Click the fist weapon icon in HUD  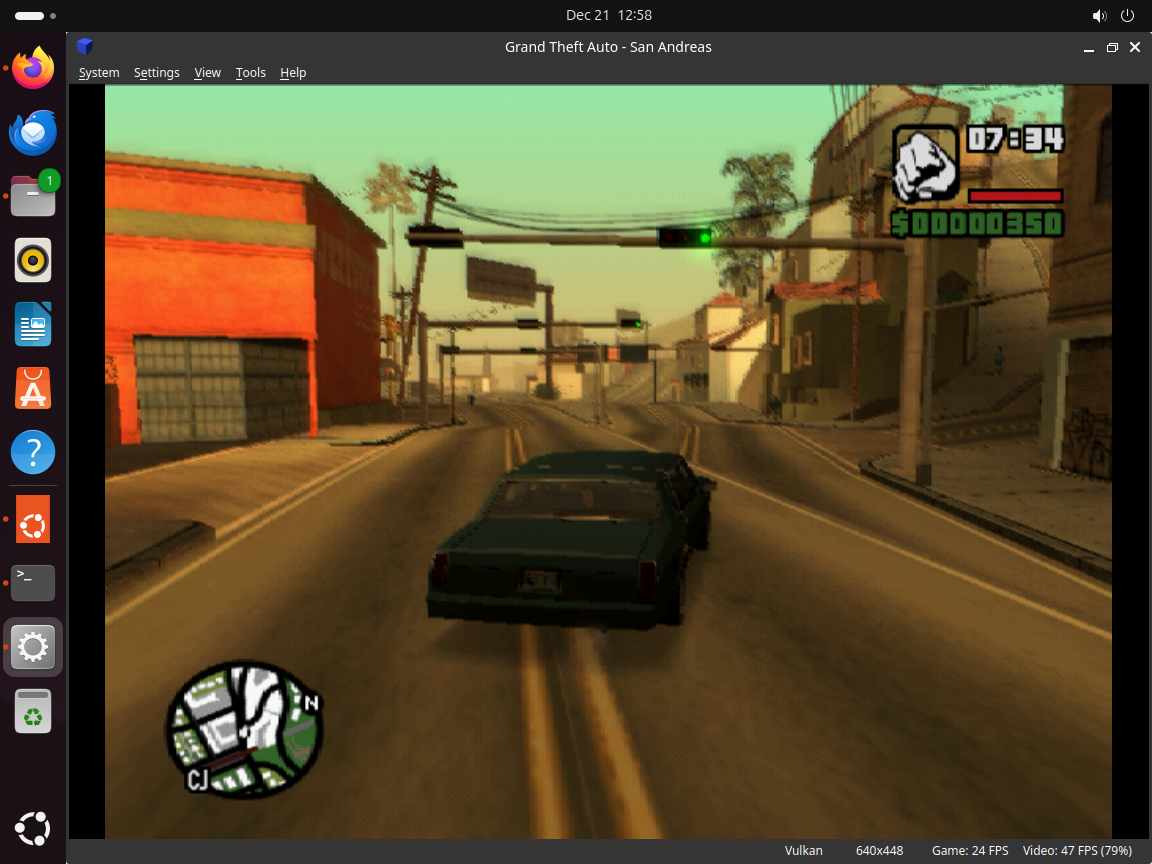926,165
